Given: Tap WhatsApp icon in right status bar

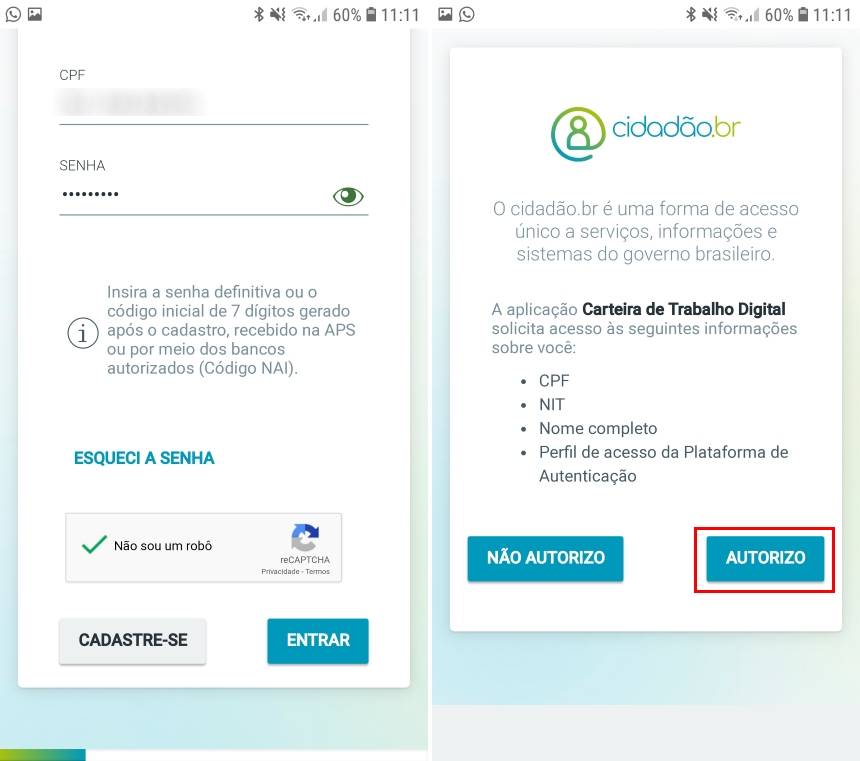Looking at the screenshot, I should 467,14.
